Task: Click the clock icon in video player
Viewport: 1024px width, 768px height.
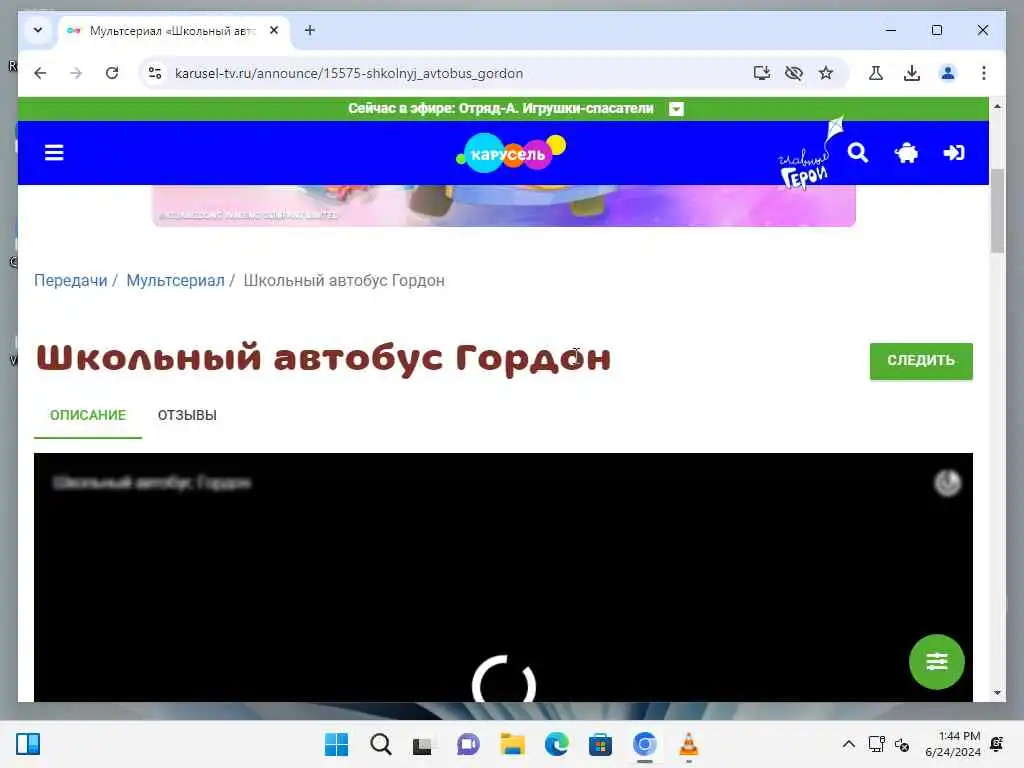Action: [x=947, y=483]
